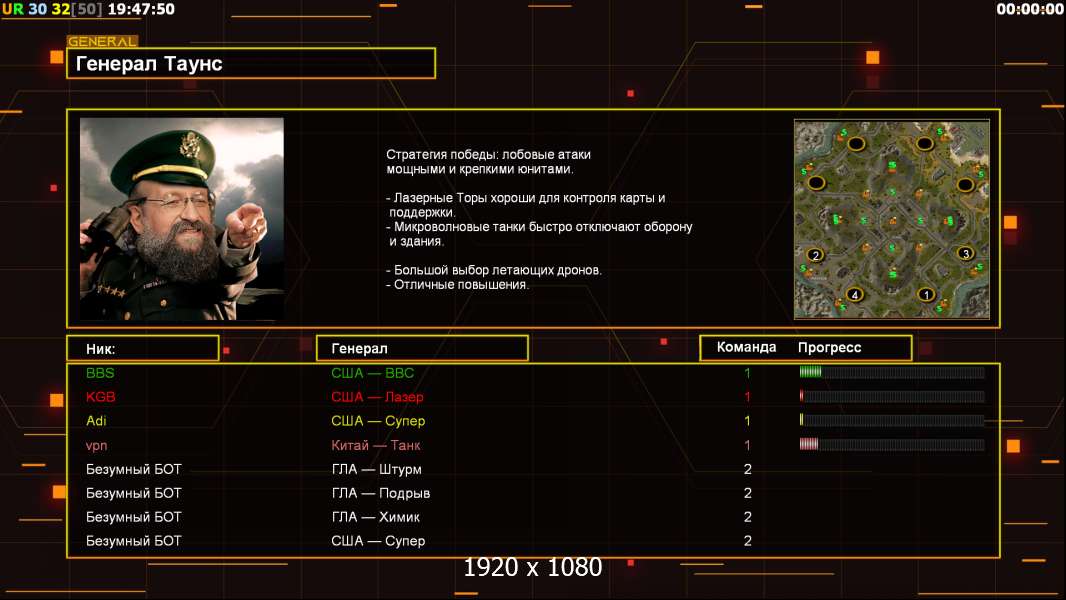The image size is (1066, 600).
Task: Click the 'Китай — Танк' general cell
Action: (375, 445)
